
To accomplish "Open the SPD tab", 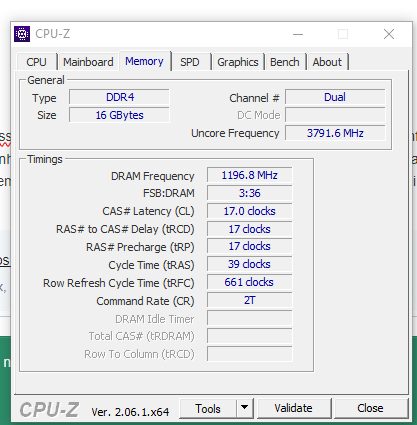I will click(x=190, y=62).
